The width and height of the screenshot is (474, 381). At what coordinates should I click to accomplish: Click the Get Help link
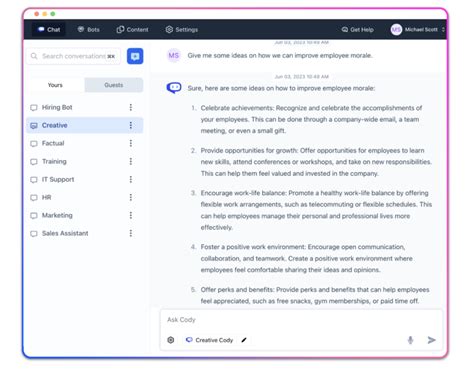[357, 30]
